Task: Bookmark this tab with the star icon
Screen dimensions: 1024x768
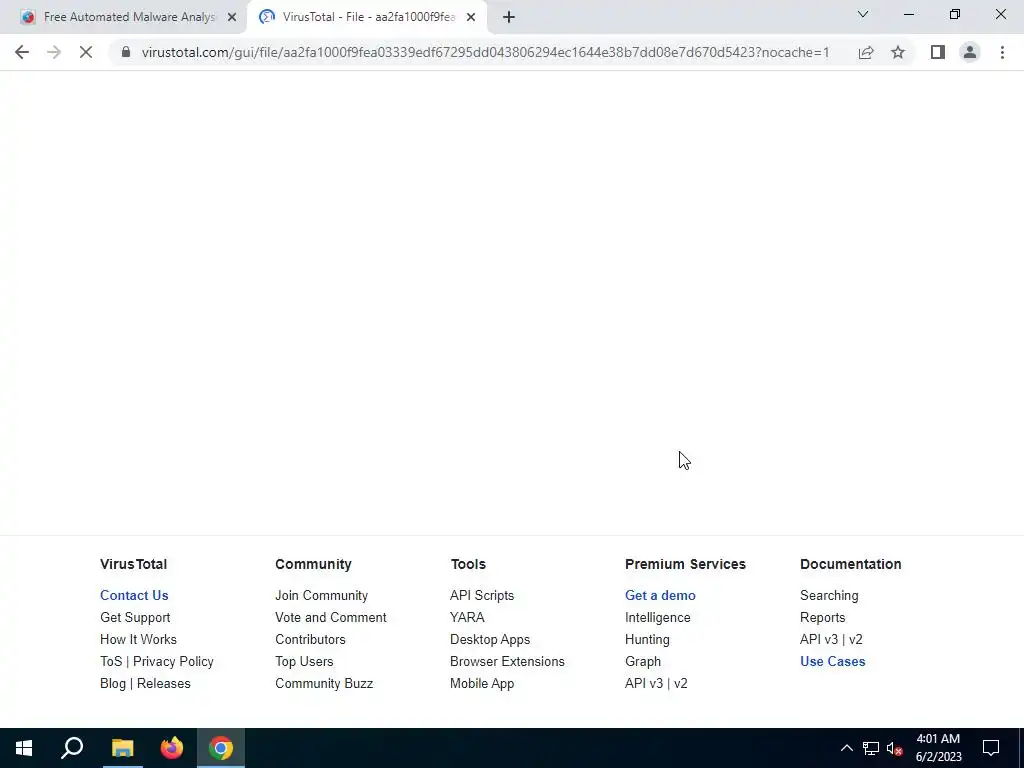Action: click(898, 52)
